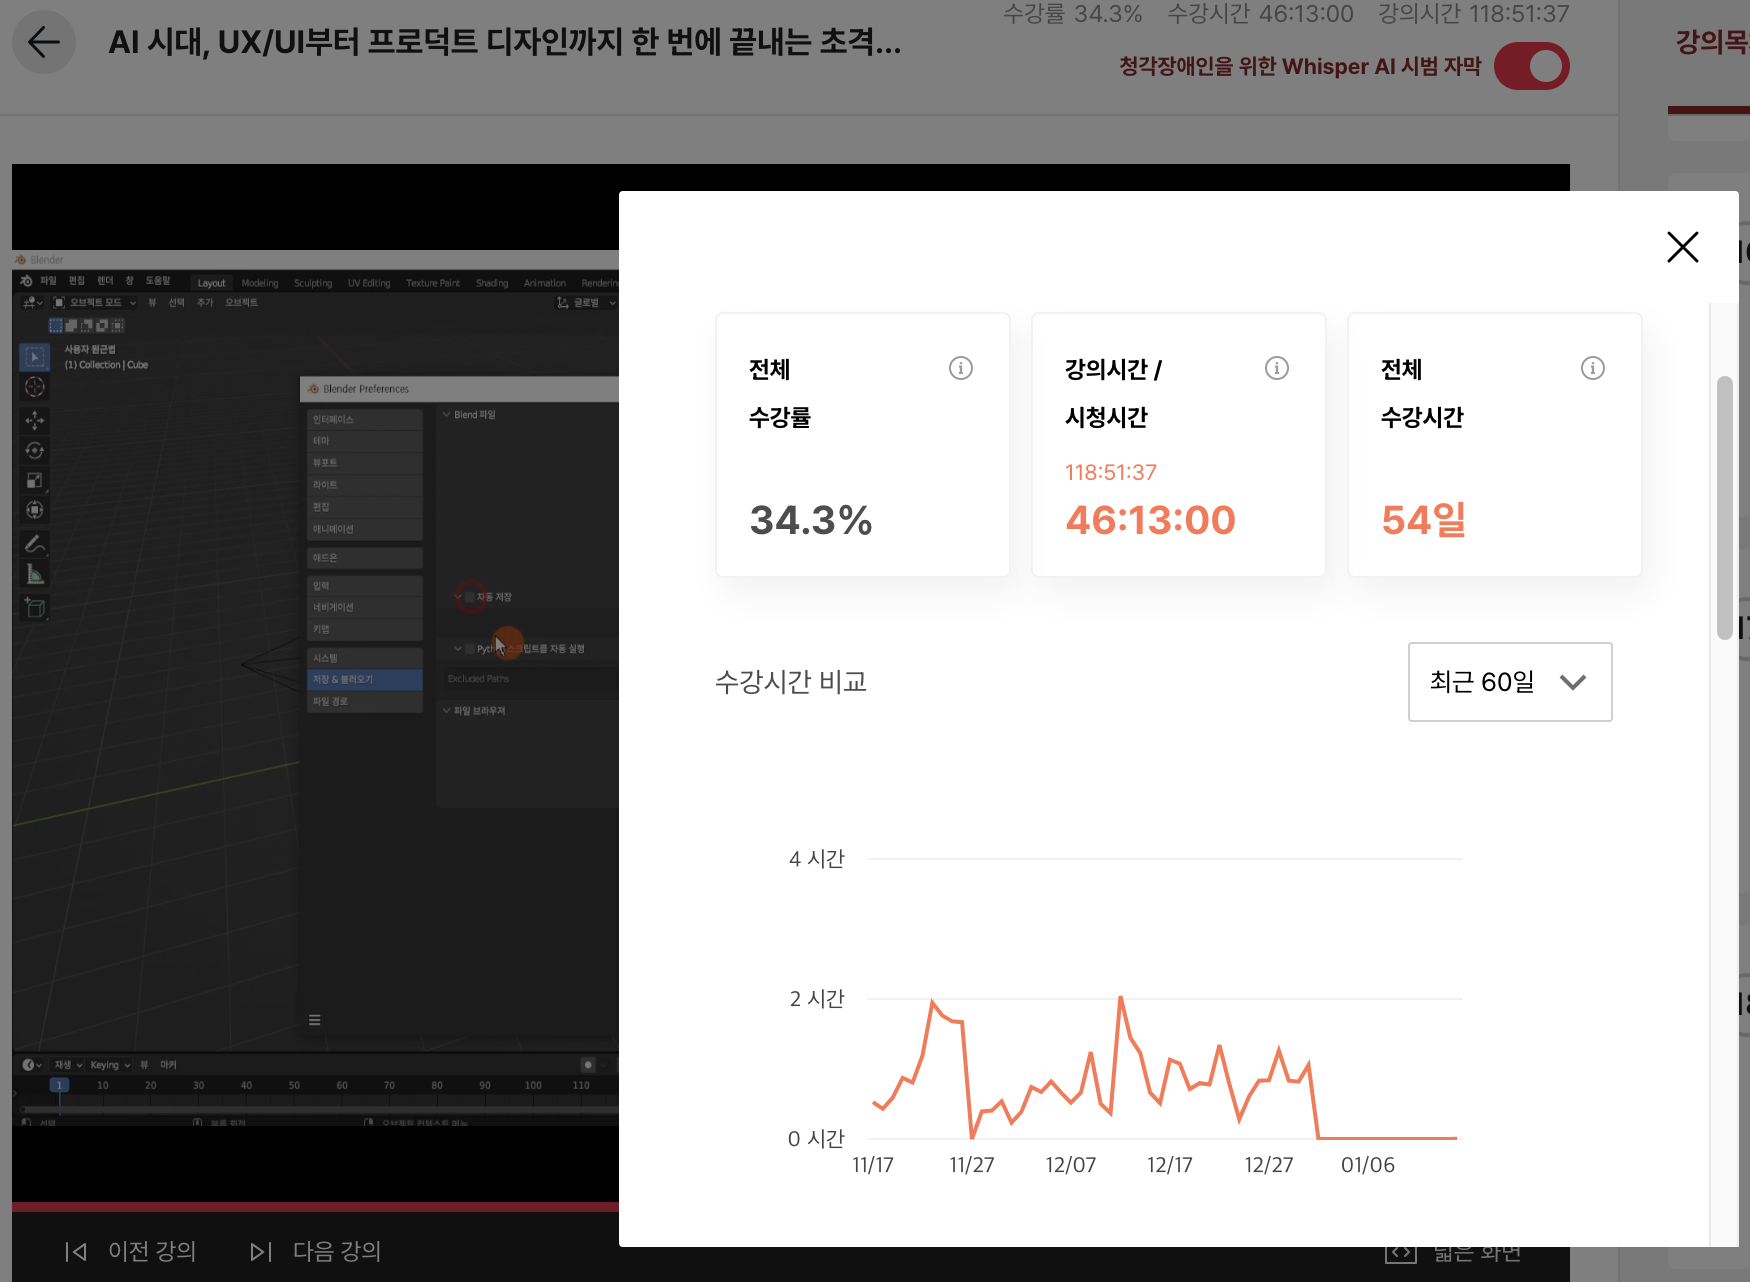Collapse Blend 파일 section in Preferences
The width and height of the screenshot is (1750, 1282).
pyautogui.click(x=447, y=414)
